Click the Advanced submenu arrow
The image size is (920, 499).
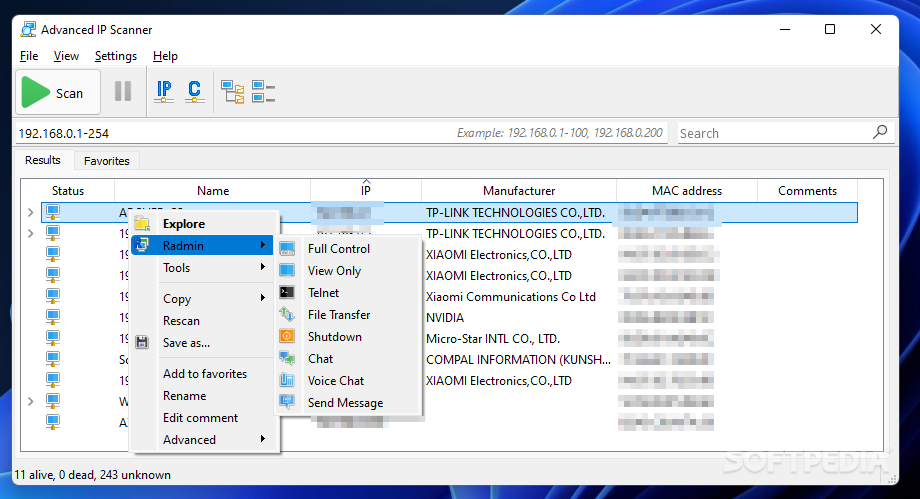[x=263, y=439]
